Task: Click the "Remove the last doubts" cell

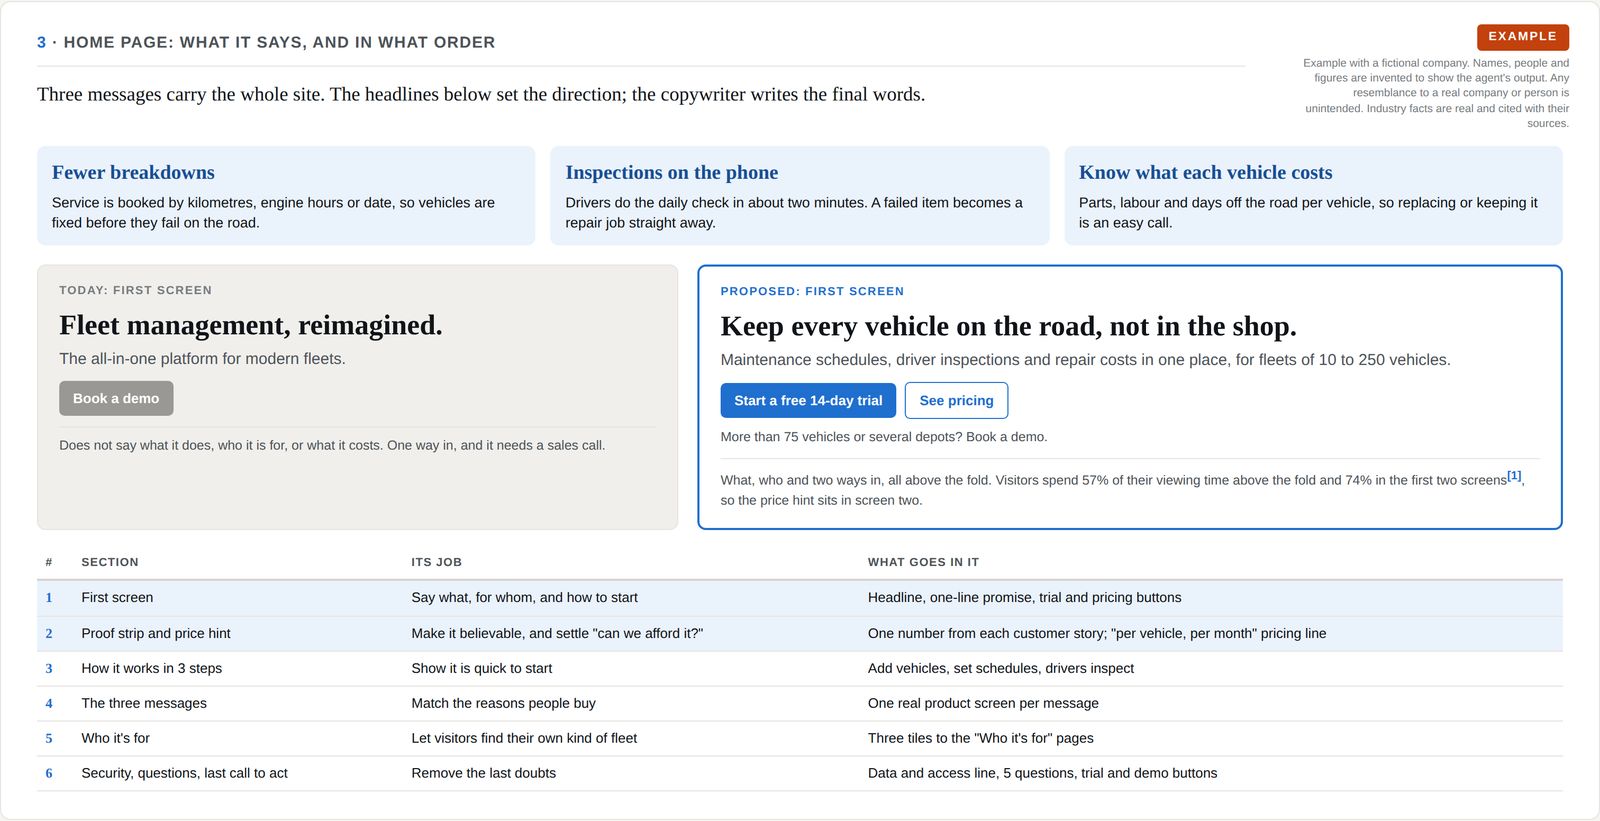Action: [483, 773]
